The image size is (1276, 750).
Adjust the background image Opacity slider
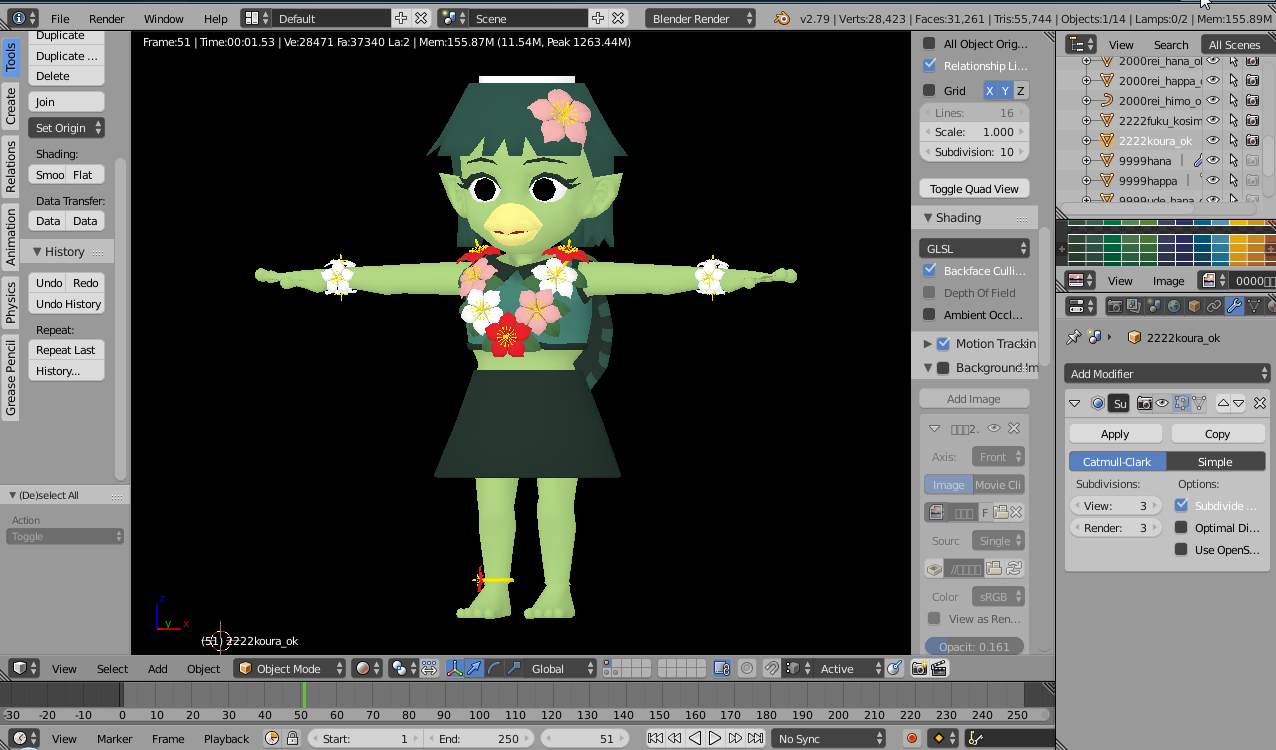tap(974, 646)
